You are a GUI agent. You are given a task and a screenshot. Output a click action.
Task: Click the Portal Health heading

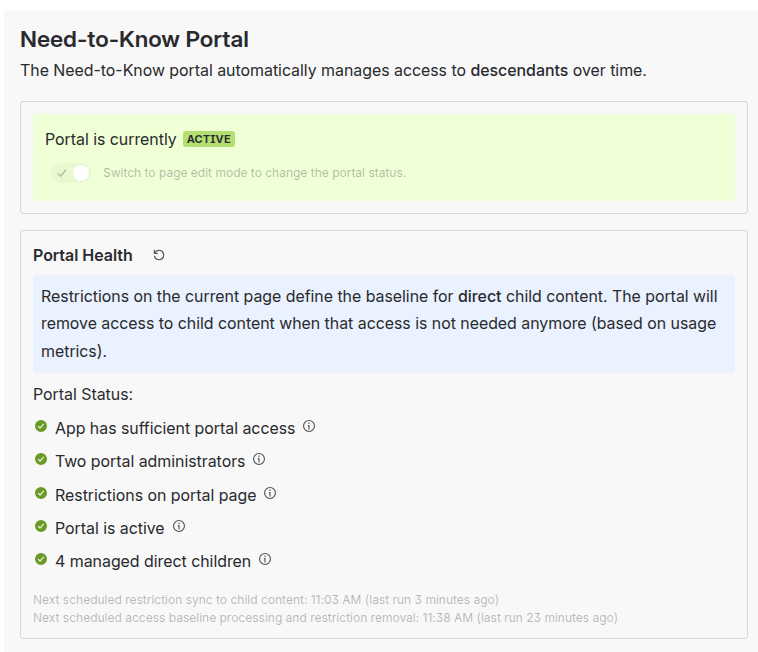click(83, 255)
